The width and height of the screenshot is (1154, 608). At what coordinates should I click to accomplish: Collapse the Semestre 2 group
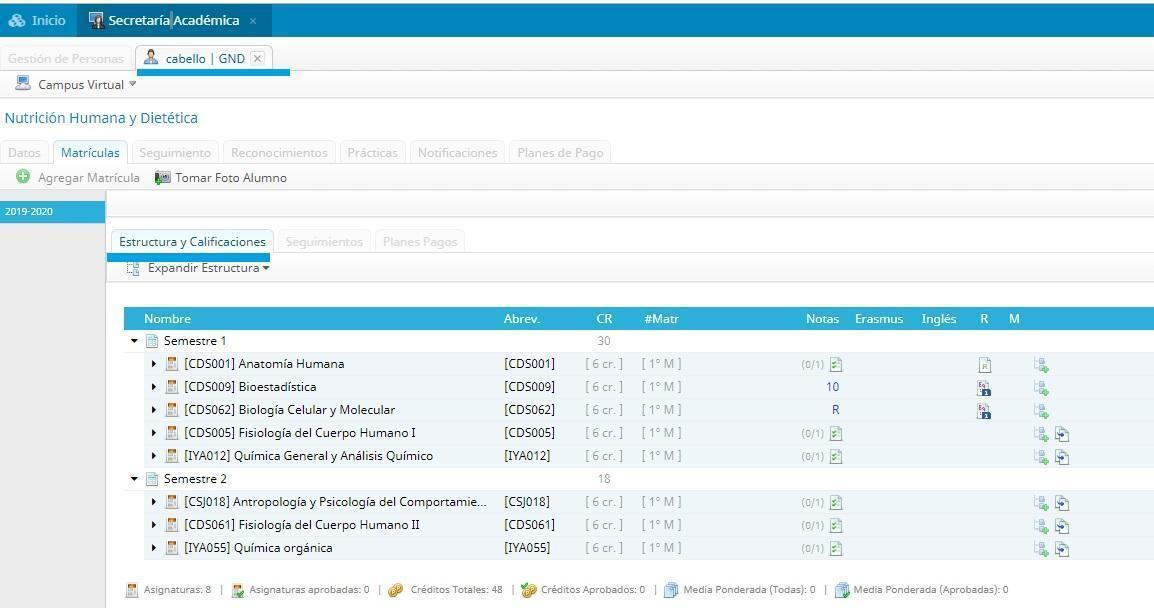[134, 479]
